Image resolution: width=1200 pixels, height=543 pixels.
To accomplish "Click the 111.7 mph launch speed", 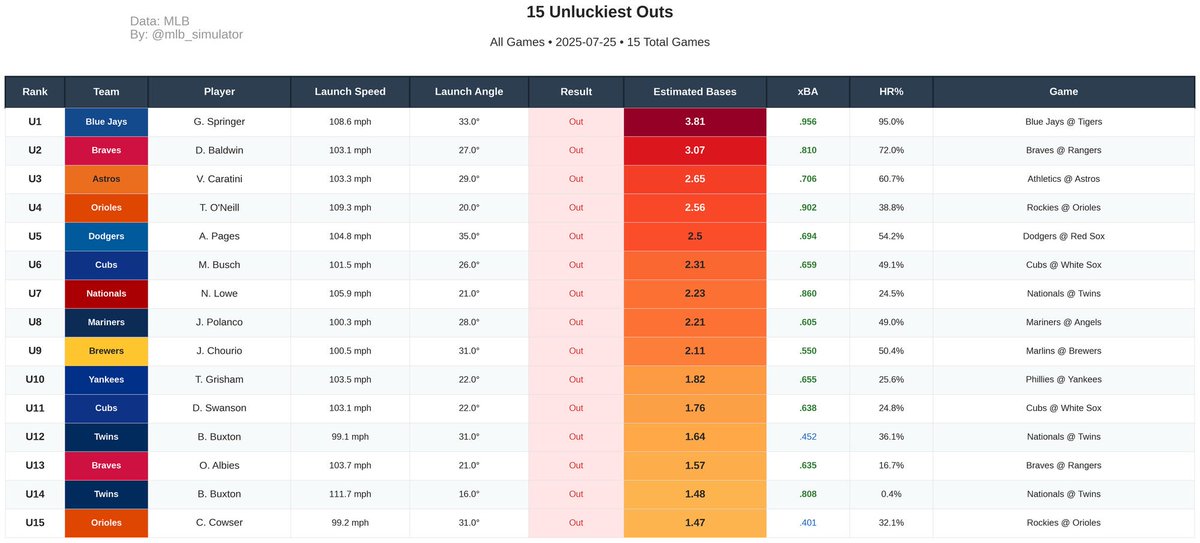I will coord(350,494).
